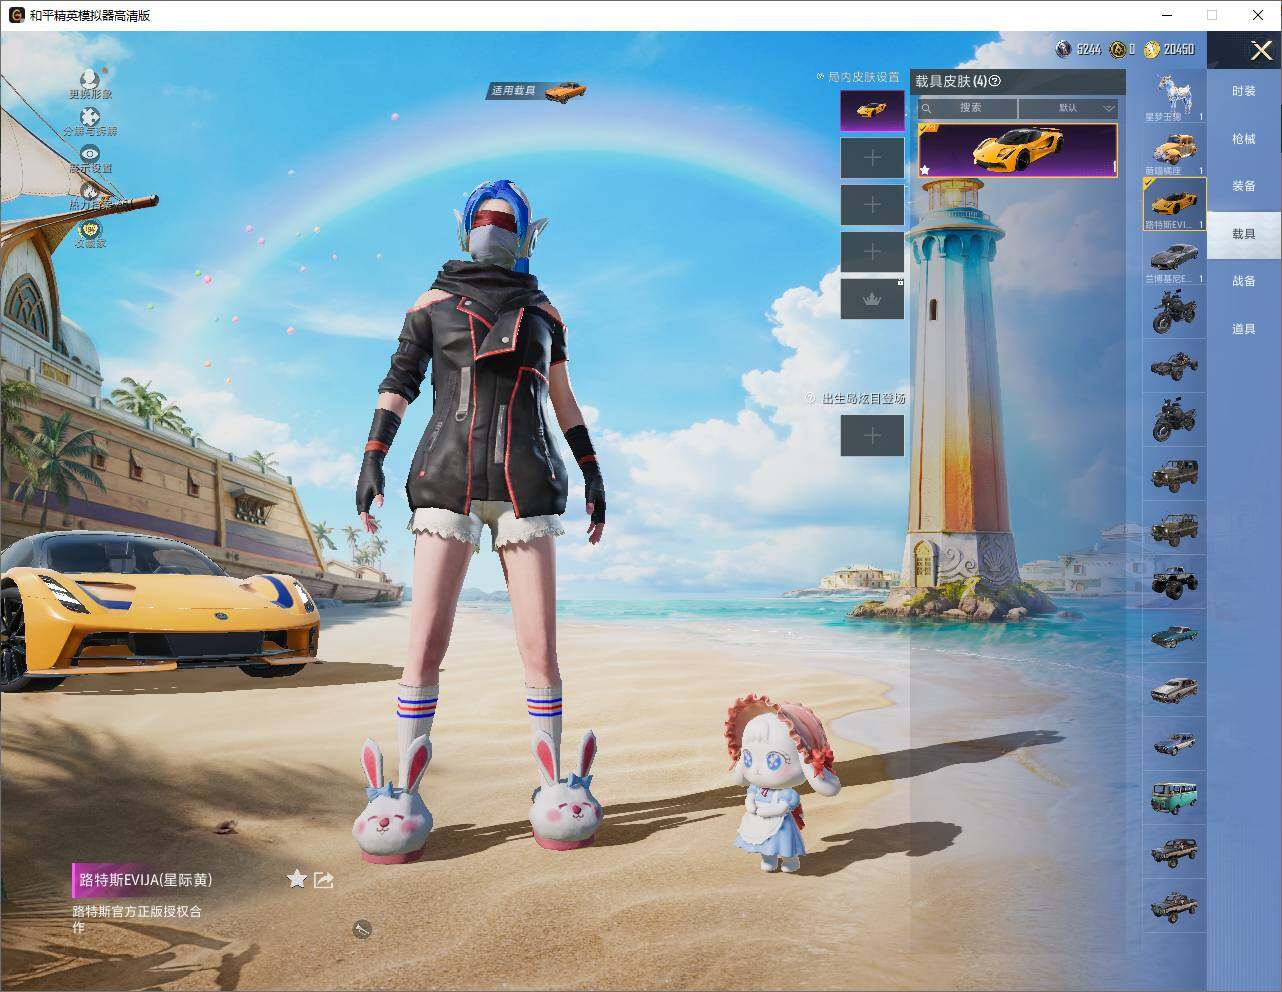1282x992 pixels.
Task: Minimize the 和平精英模拟器高清版 window
Action: 1167,15
